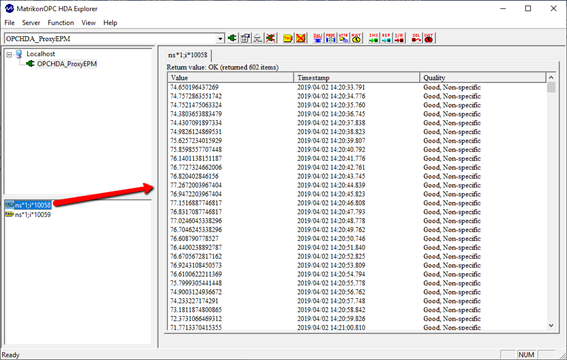
Task: Select item ns*1;i*10058 in the item list
Action: click(x=33, y=205)
